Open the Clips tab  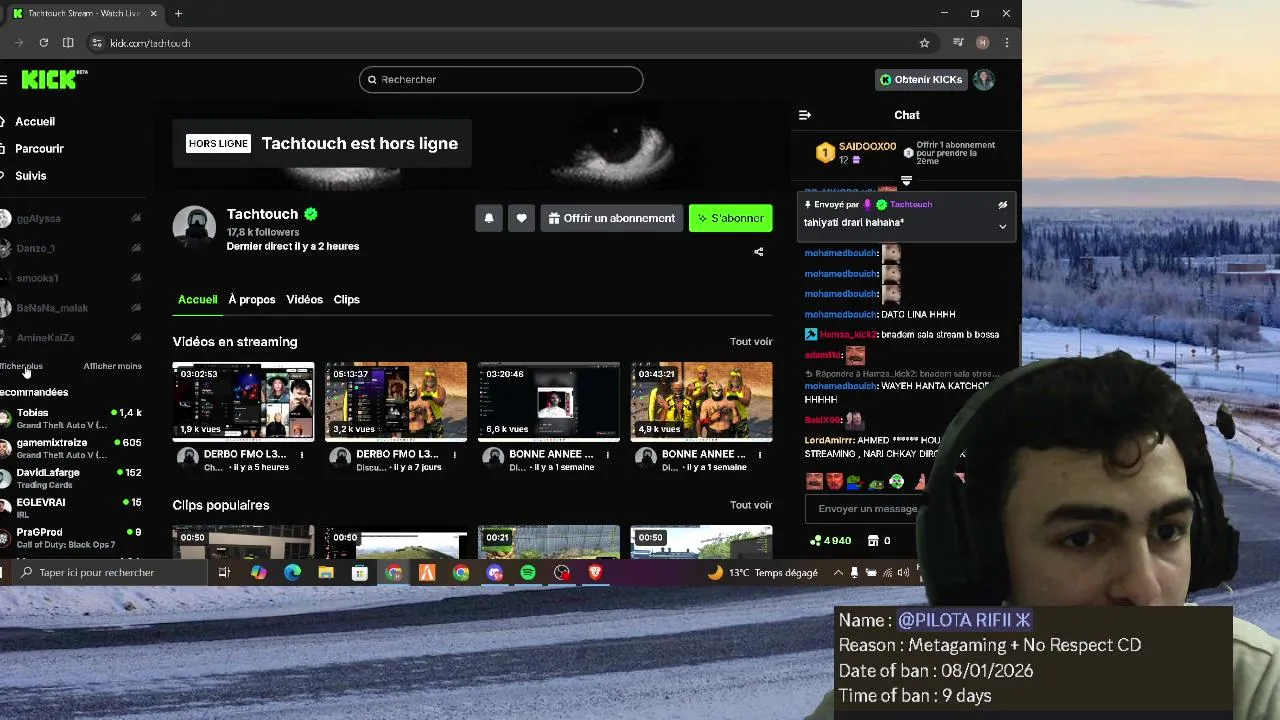tap(346, 299)
